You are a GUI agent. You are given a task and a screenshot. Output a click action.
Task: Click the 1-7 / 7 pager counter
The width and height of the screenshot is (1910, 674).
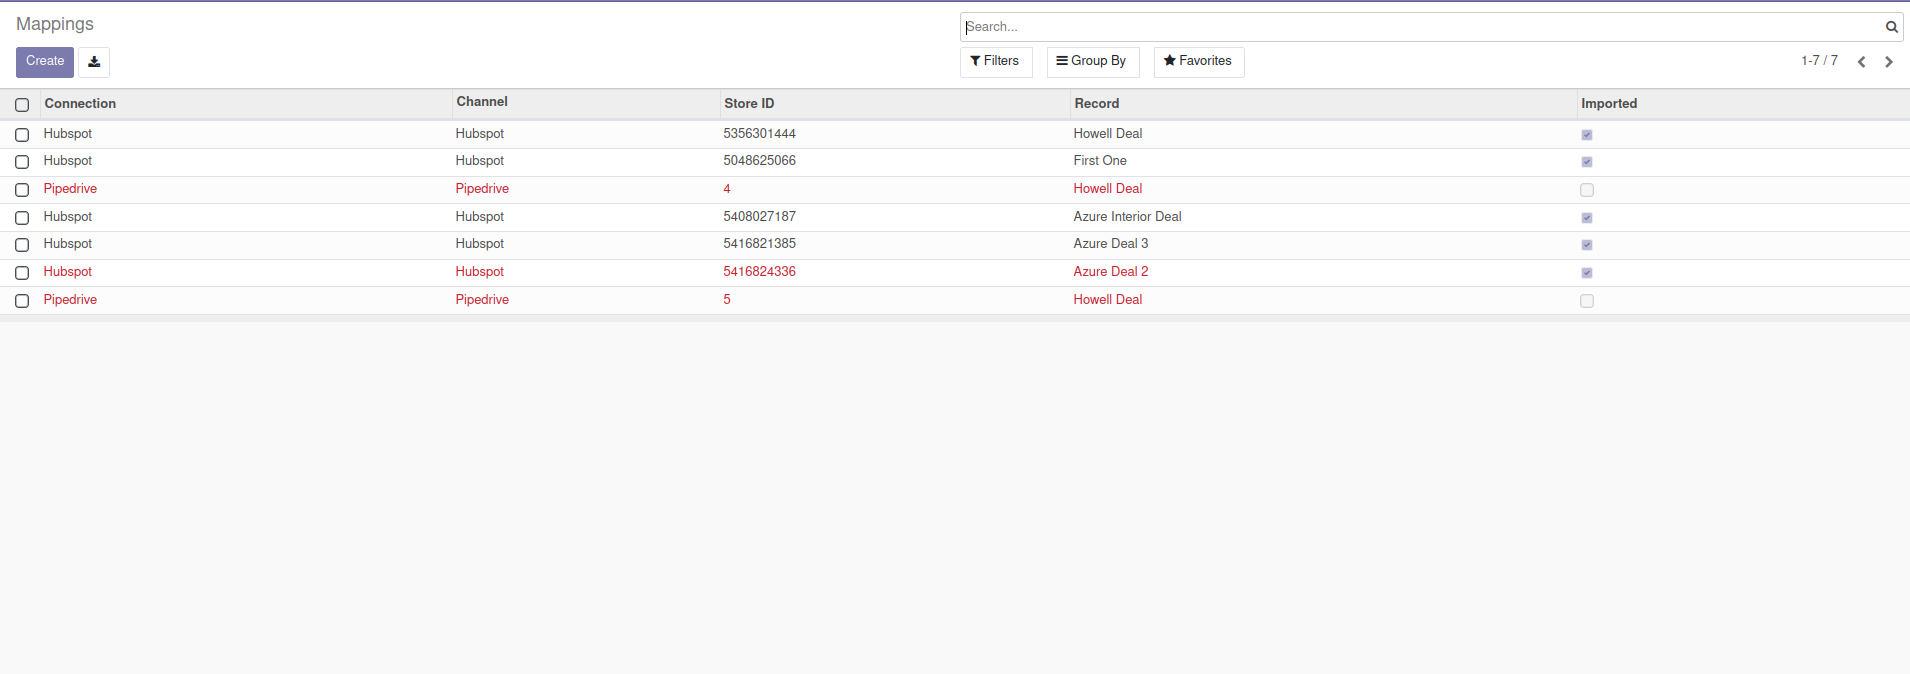[x=1819, y=61]
